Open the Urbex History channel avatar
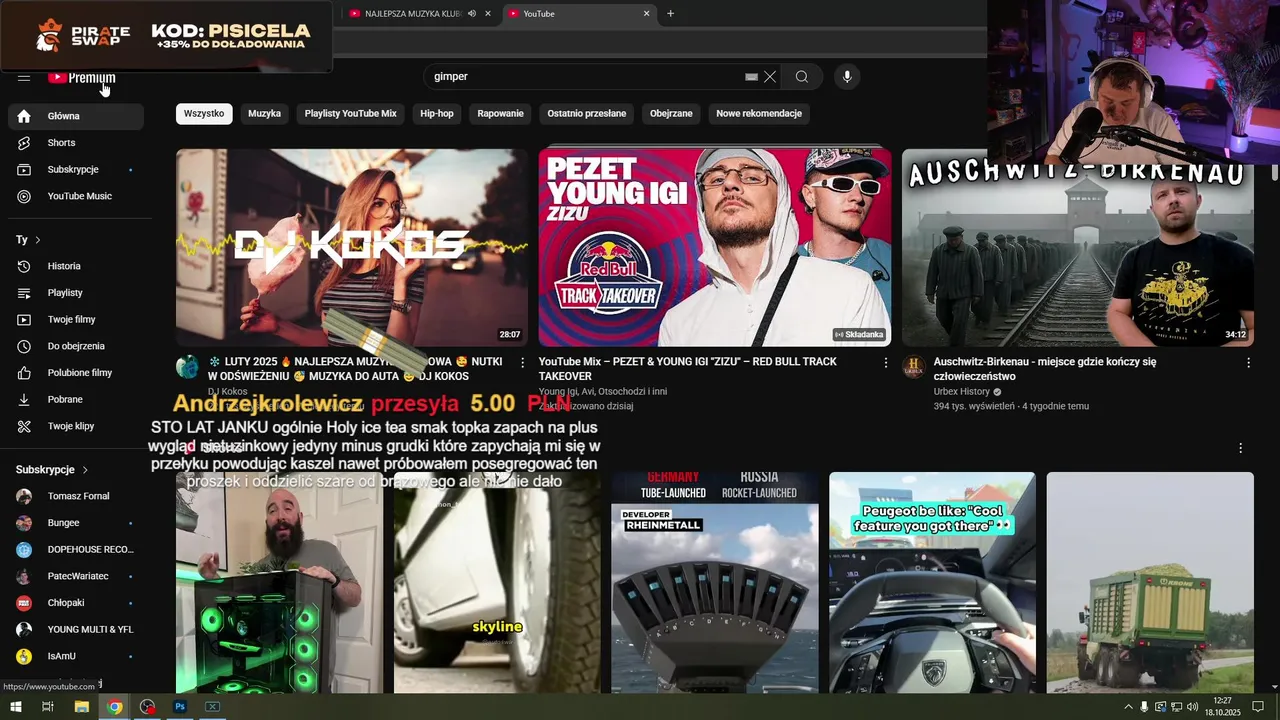1280x720 pixels. click(914, 367)
